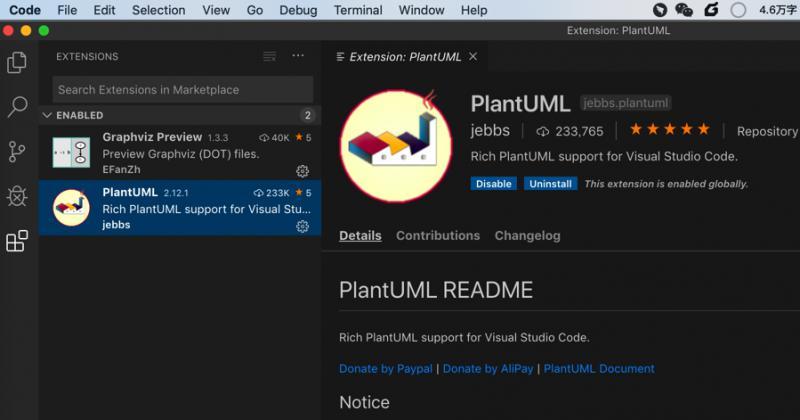The image size is (800, 420).
Task: Switch to the Contributions tab
Action: point(438,236)
